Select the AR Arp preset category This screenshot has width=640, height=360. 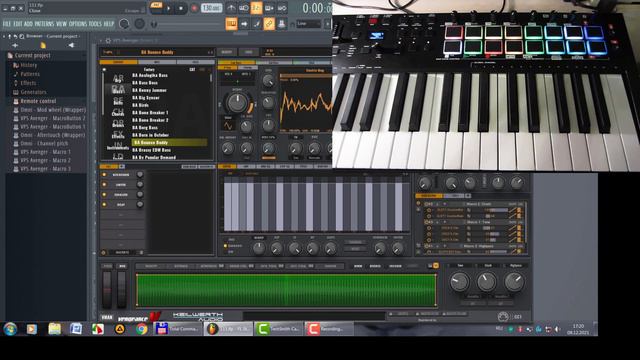click(118, 78)
